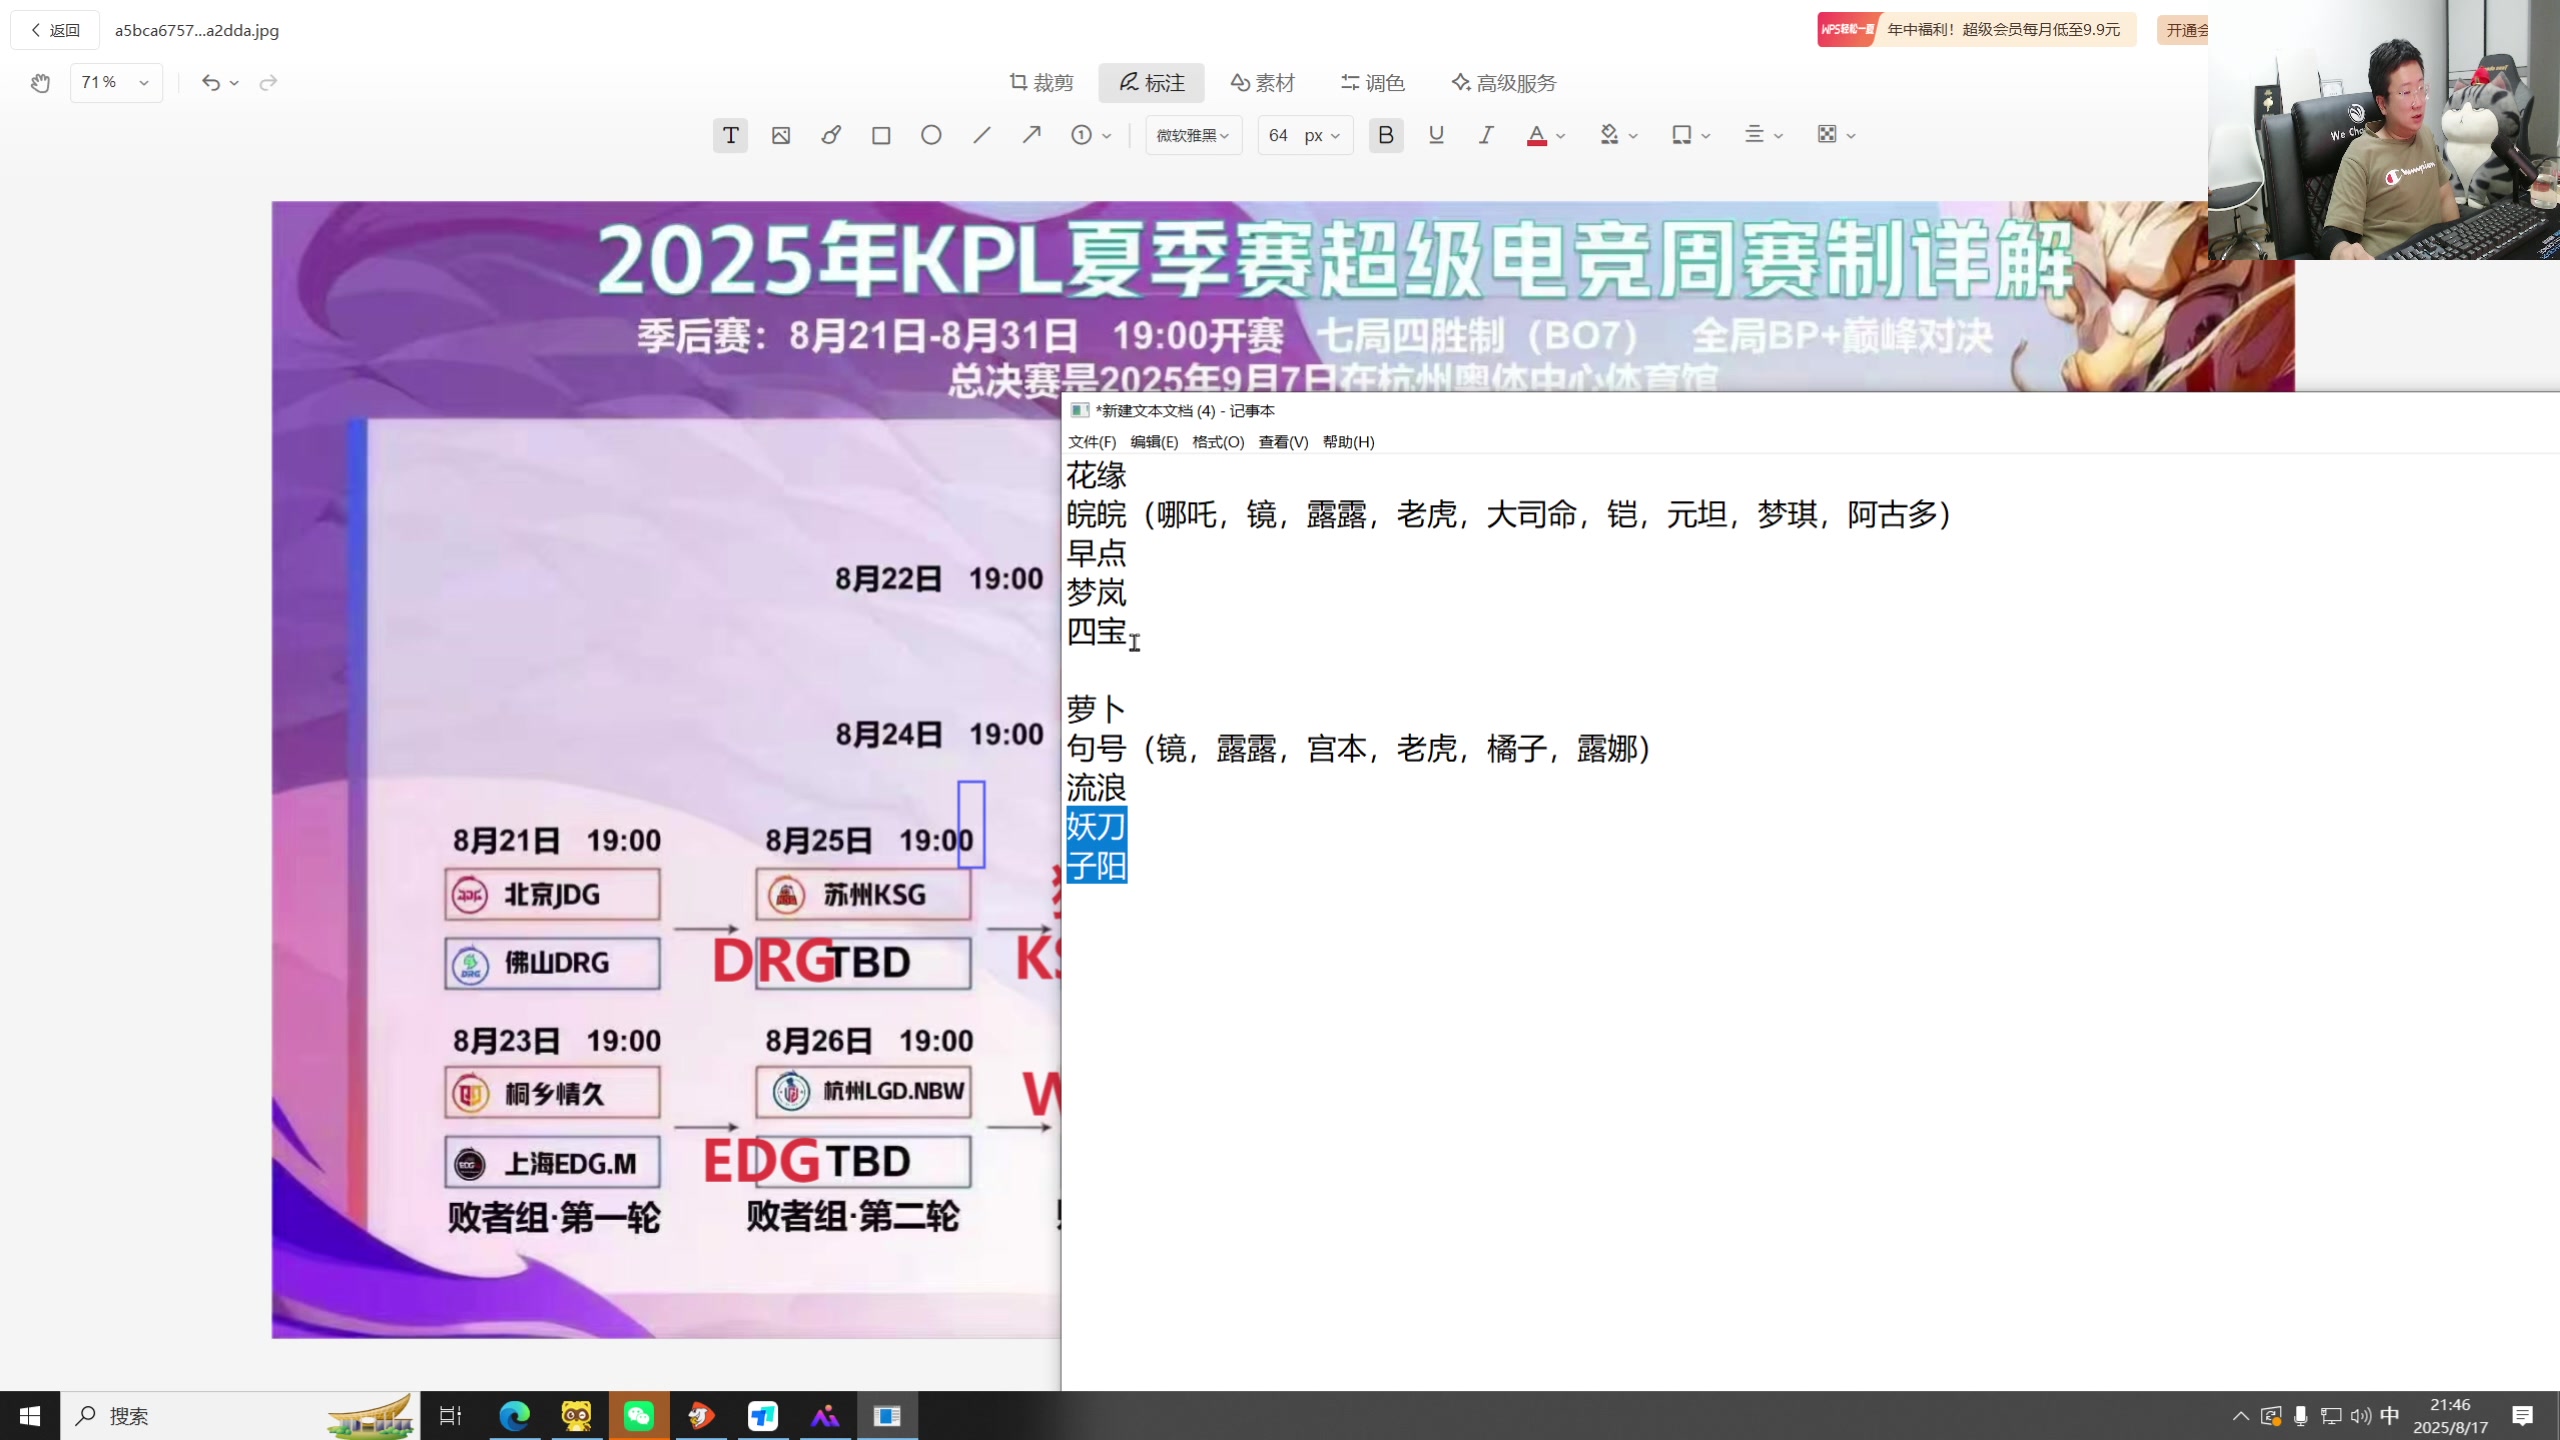This screenshot has height=1440, width=2560.
Task: Expand the undo history arrow
Action: click(x=234, y=83)
